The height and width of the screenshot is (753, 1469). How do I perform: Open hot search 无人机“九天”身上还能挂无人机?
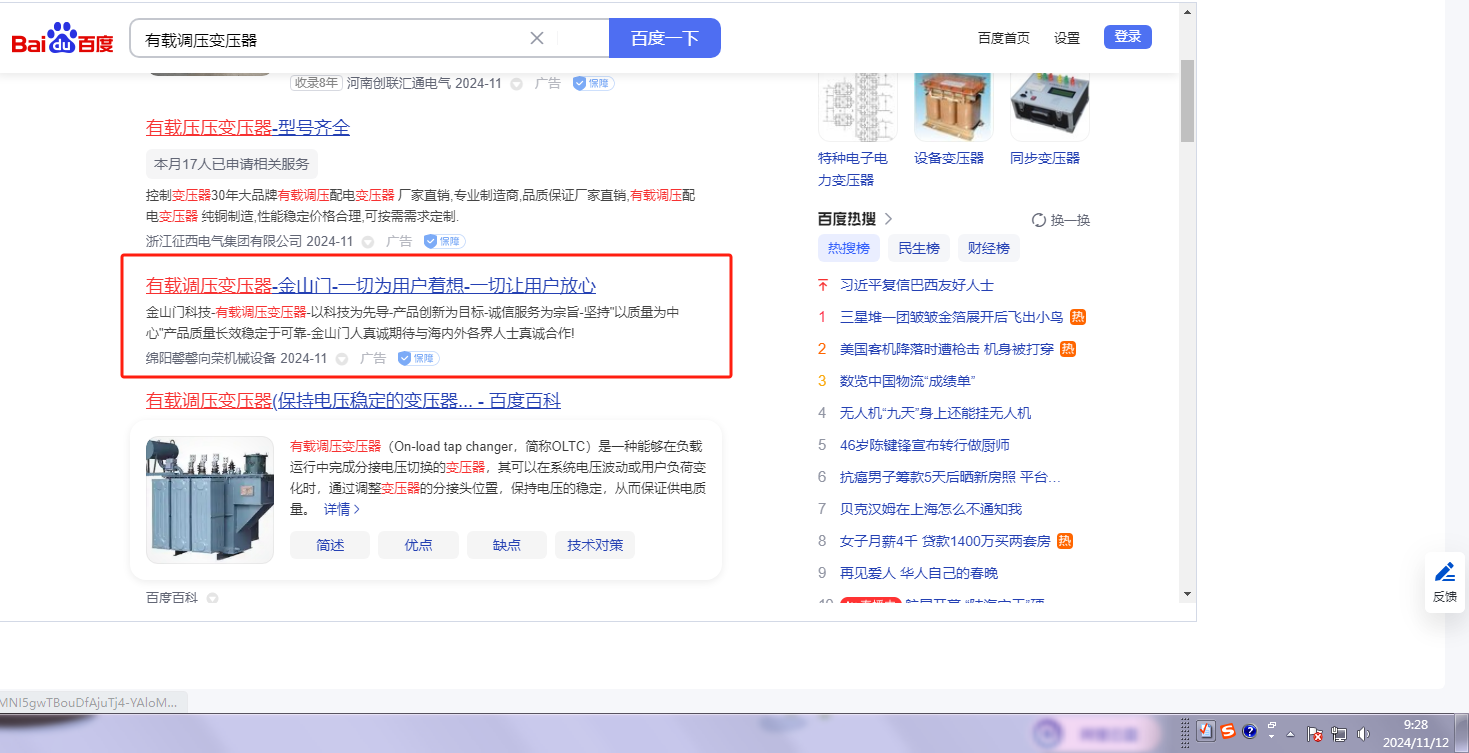tap(936, 413)
